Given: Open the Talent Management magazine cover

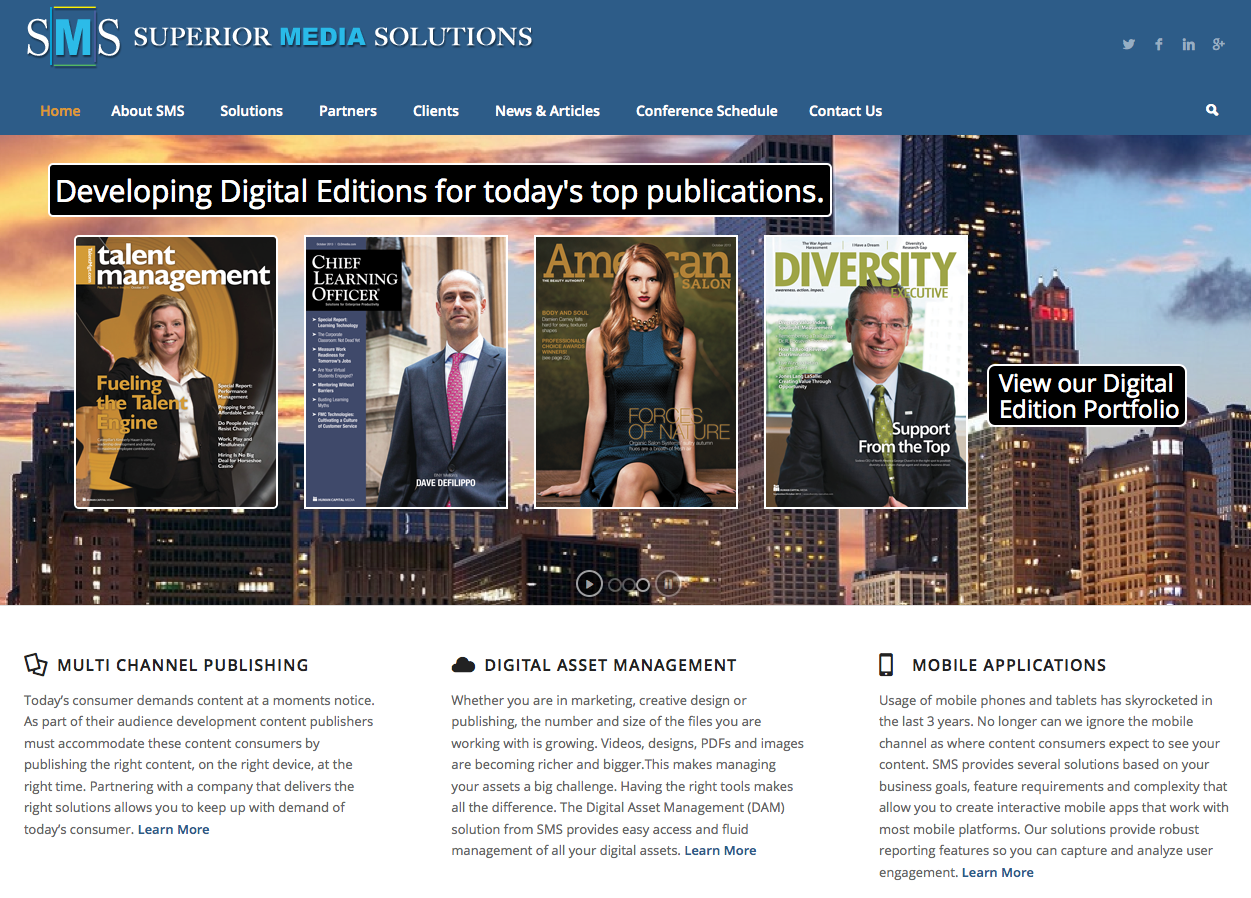Looking at the screenshot, I should [176, 372].
